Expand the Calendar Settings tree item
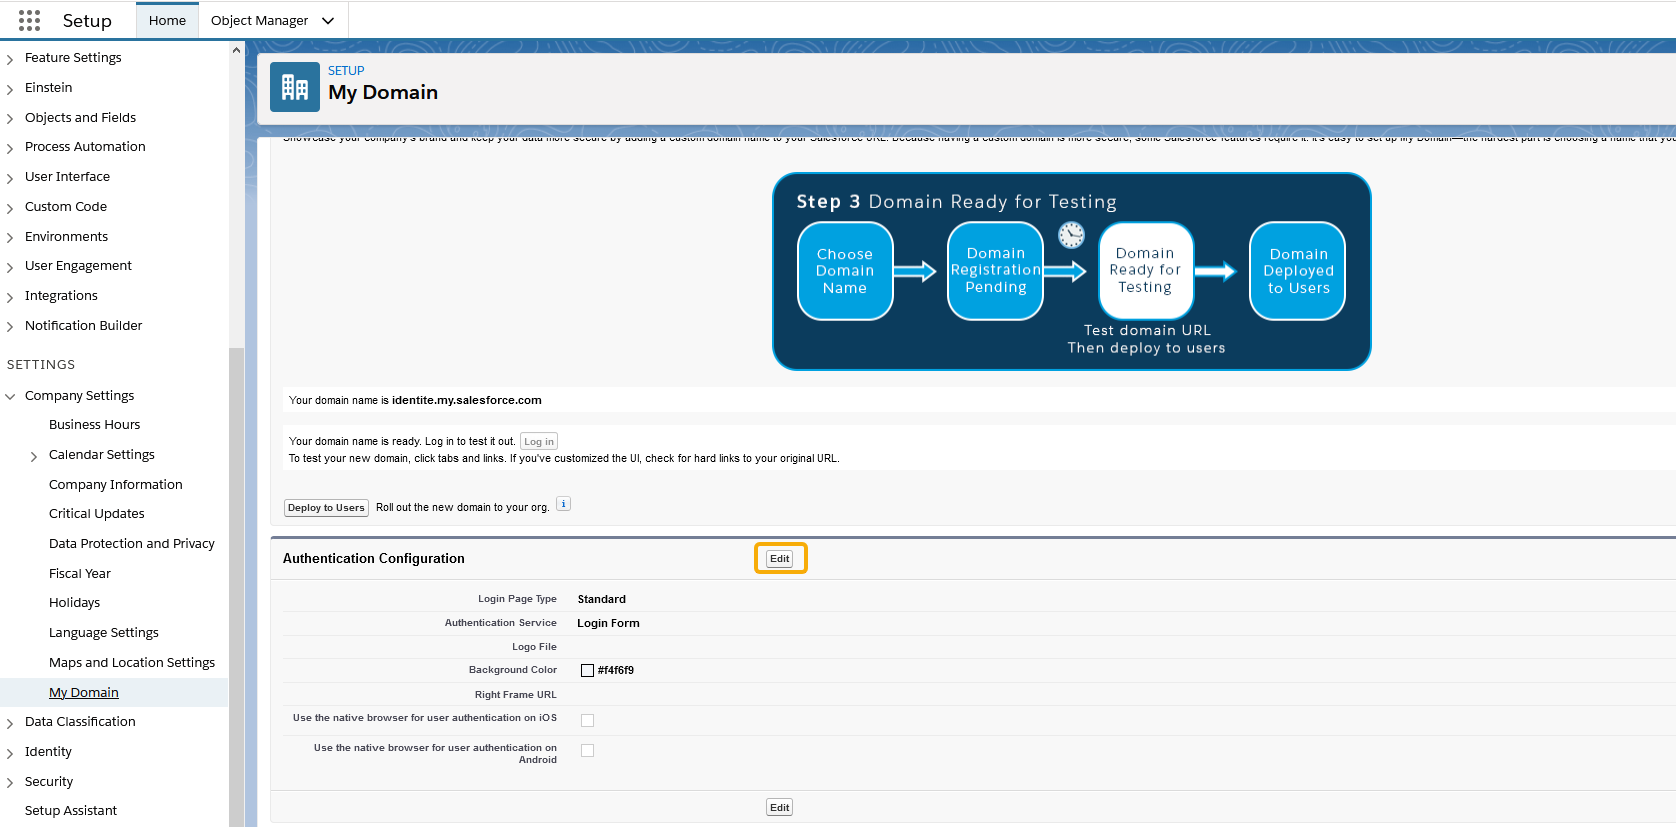Image resolution: width=1676 pixels, height=827 pixels. coord(34,456)
